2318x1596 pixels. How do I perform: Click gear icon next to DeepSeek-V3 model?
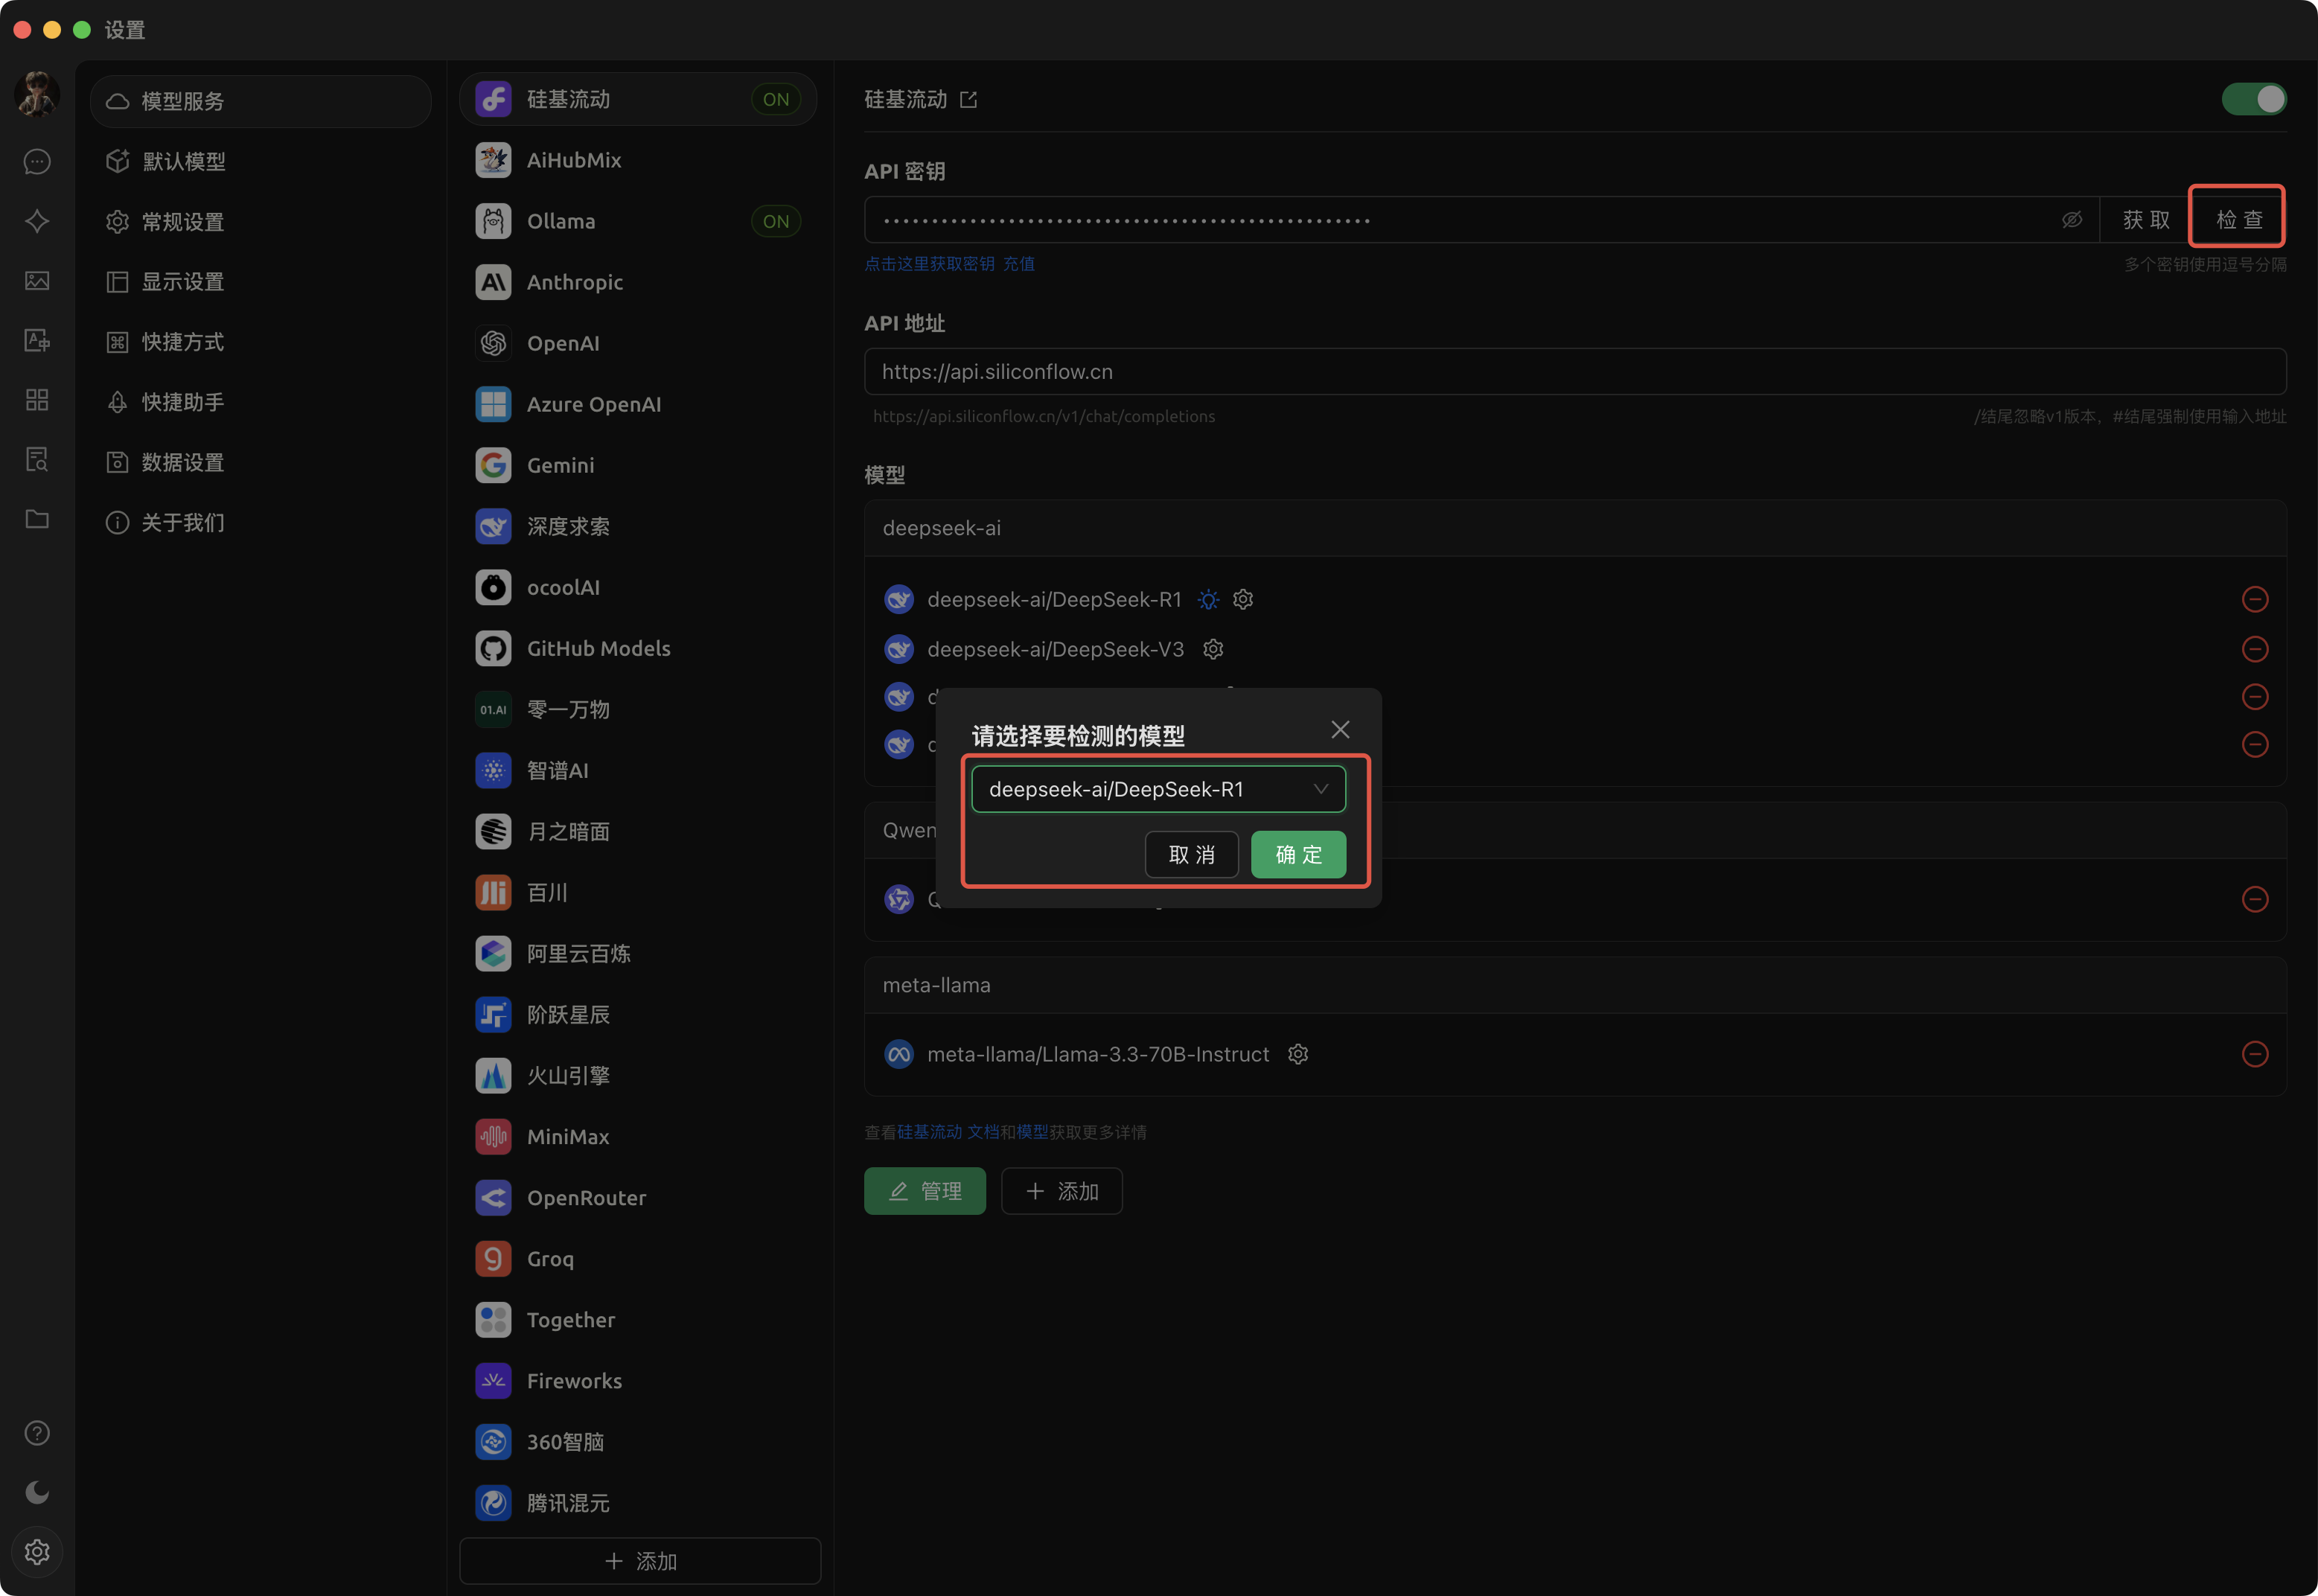click(1213, 650)
